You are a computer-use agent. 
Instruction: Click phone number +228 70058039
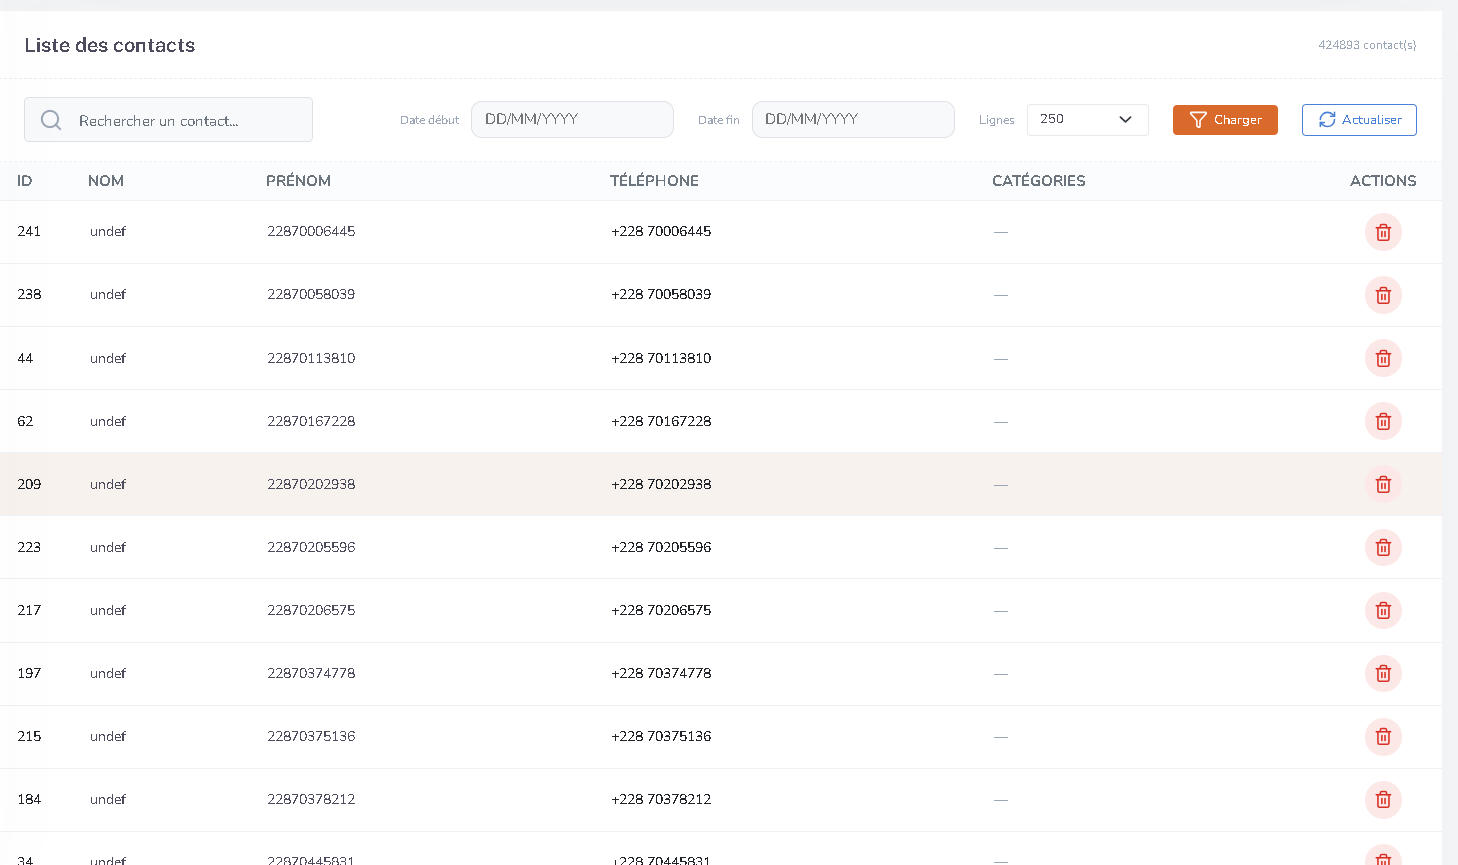click(x=661, y=294)
